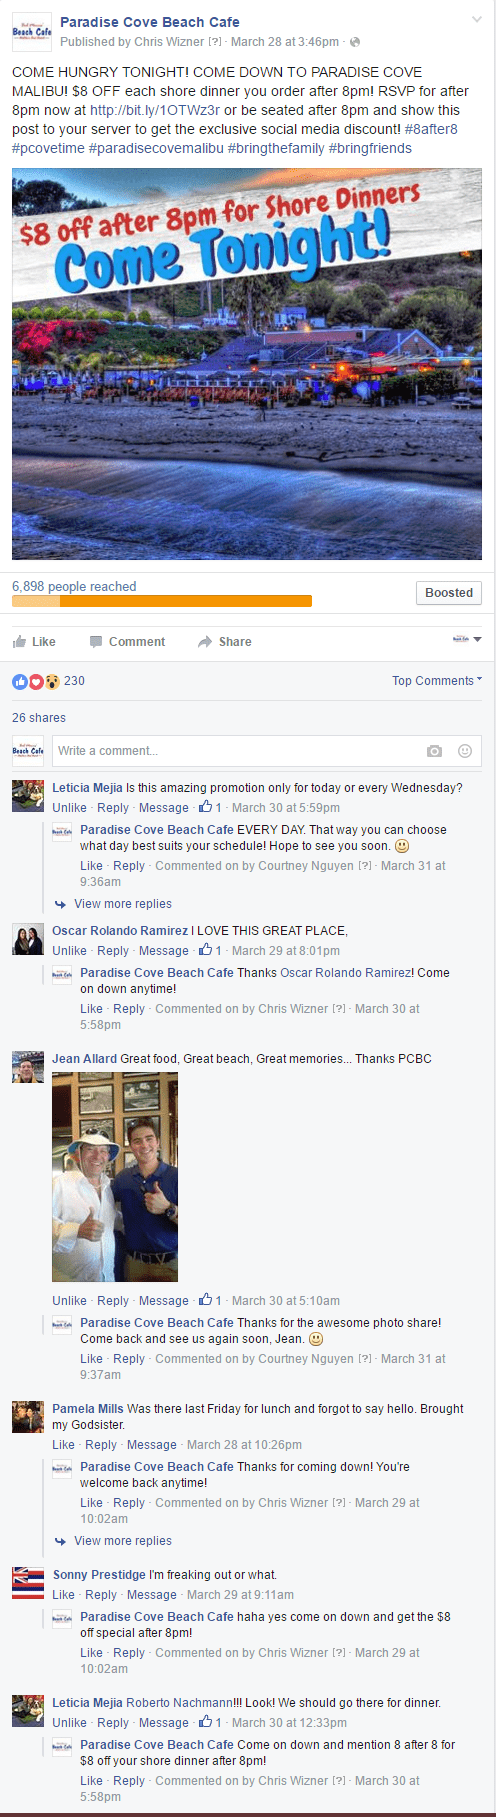Expand View more replies under Leticia Mejia
Image resolution: width=496 pixels, height=1817 pixels.
tap(122, 904)
